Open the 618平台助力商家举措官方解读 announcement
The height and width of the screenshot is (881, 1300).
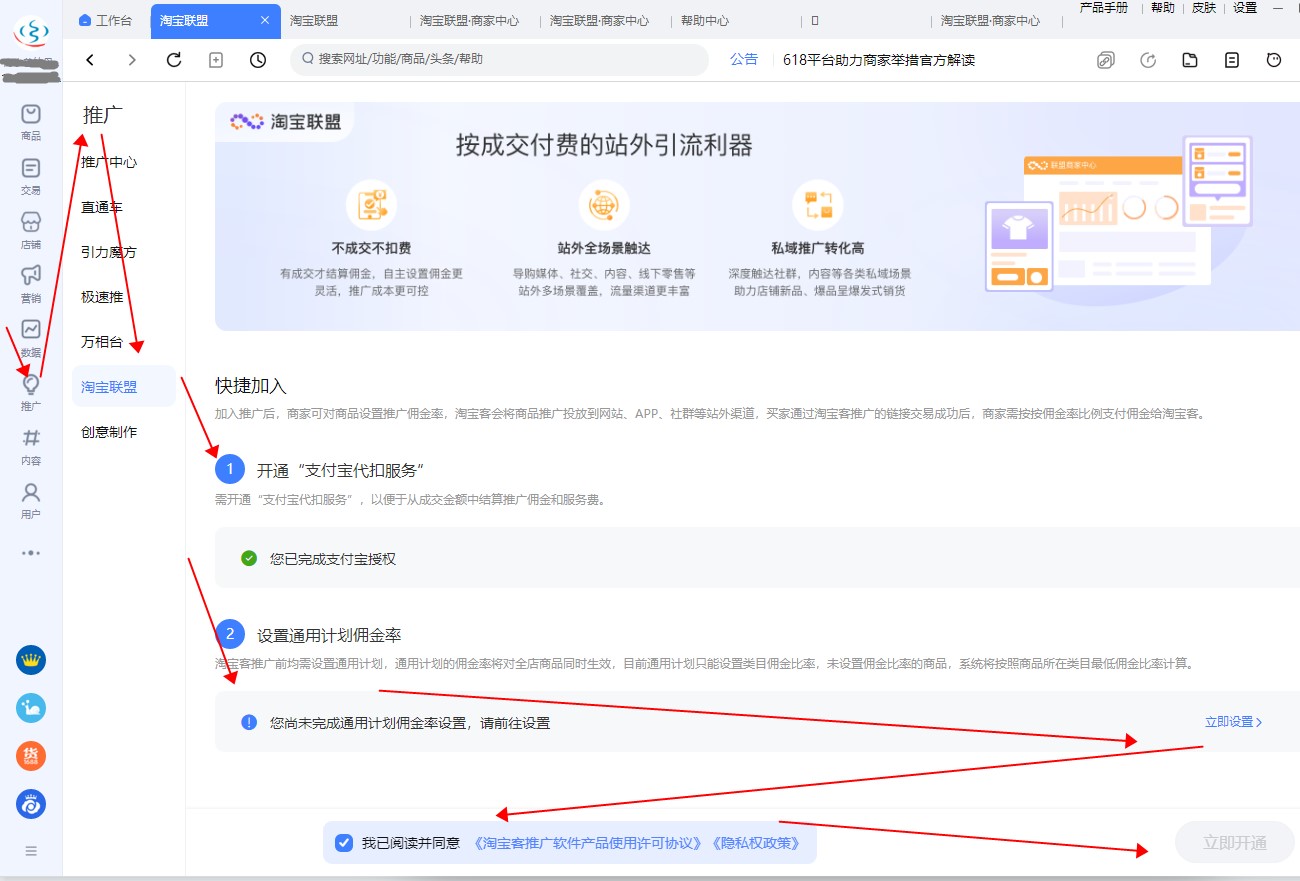click(879, 60)
